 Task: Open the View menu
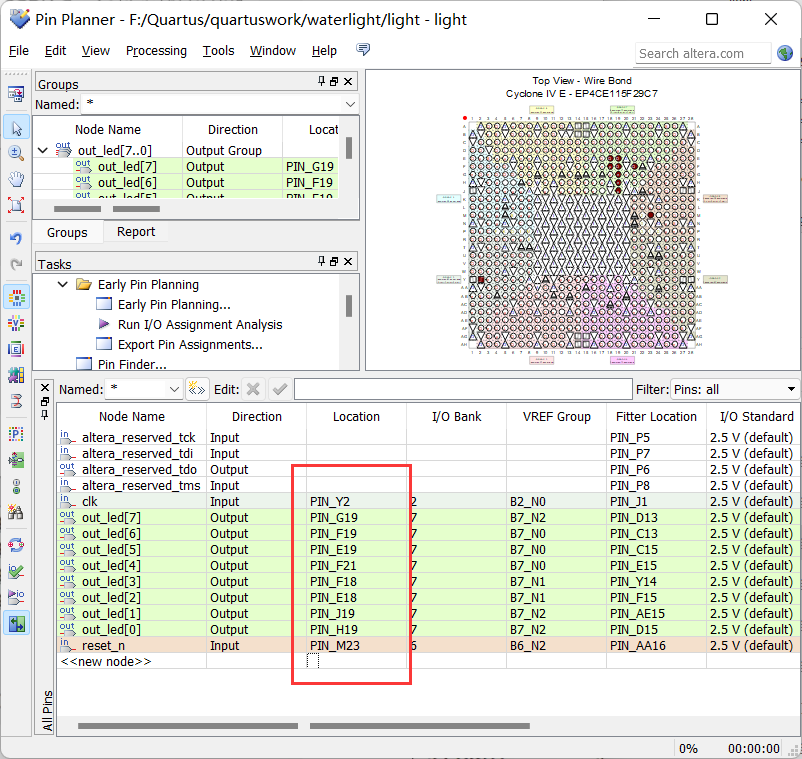pos(96,51)
